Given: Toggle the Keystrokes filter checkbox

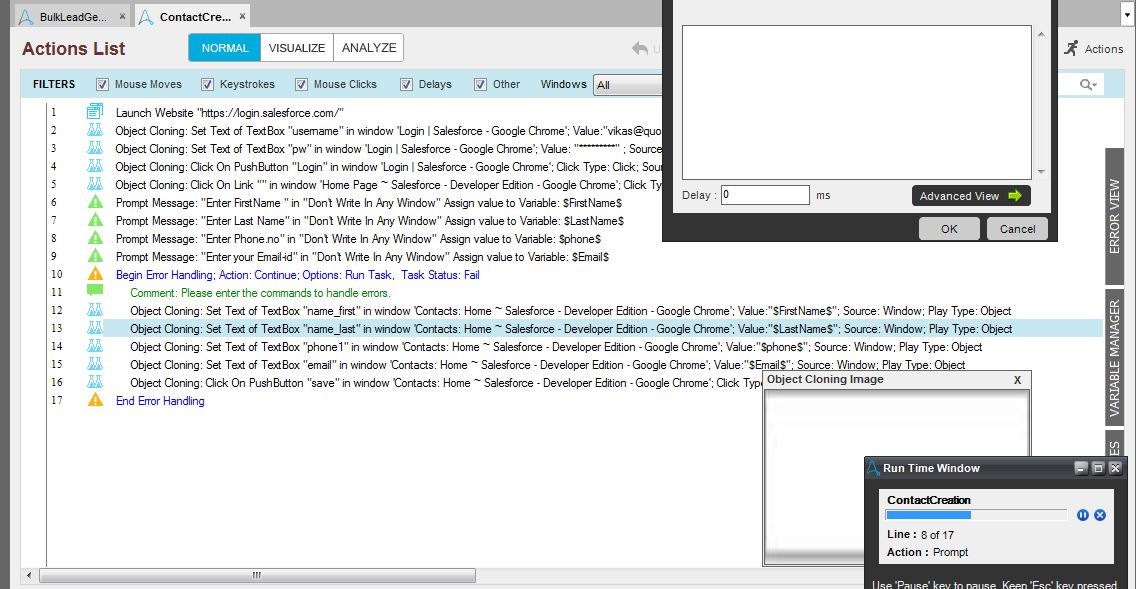Looking at the screenshot, I should tap(208, 85).
